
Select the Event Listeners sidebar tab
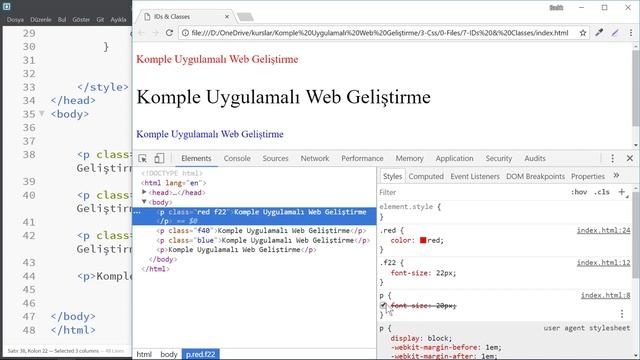[x=475, y=176]
